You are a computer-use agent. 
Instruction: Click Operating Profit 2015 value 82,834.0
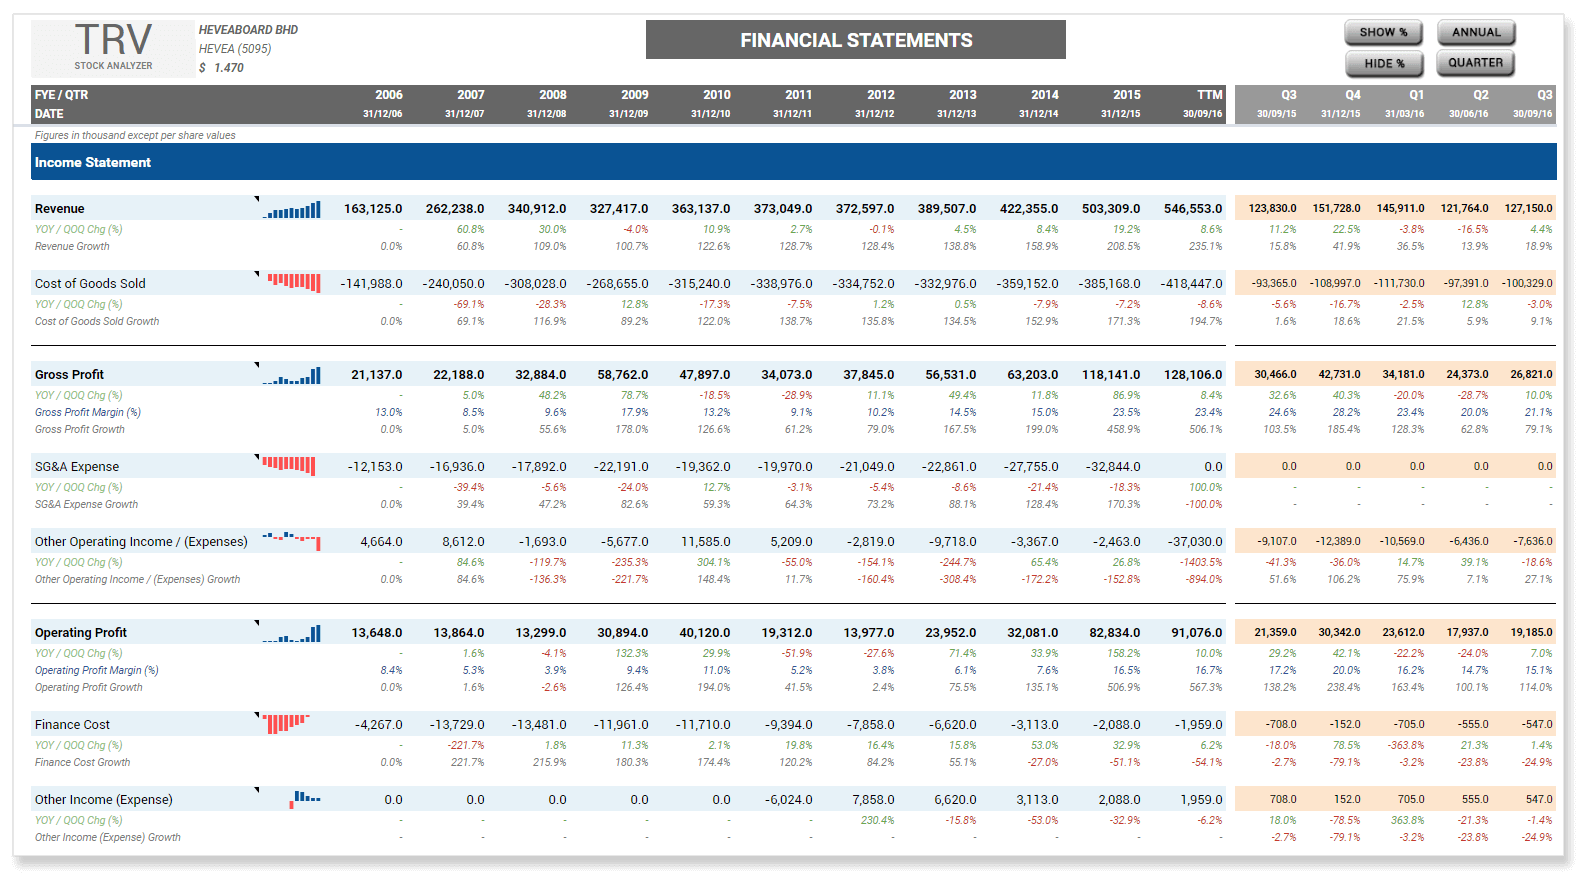coord(1115,633)
